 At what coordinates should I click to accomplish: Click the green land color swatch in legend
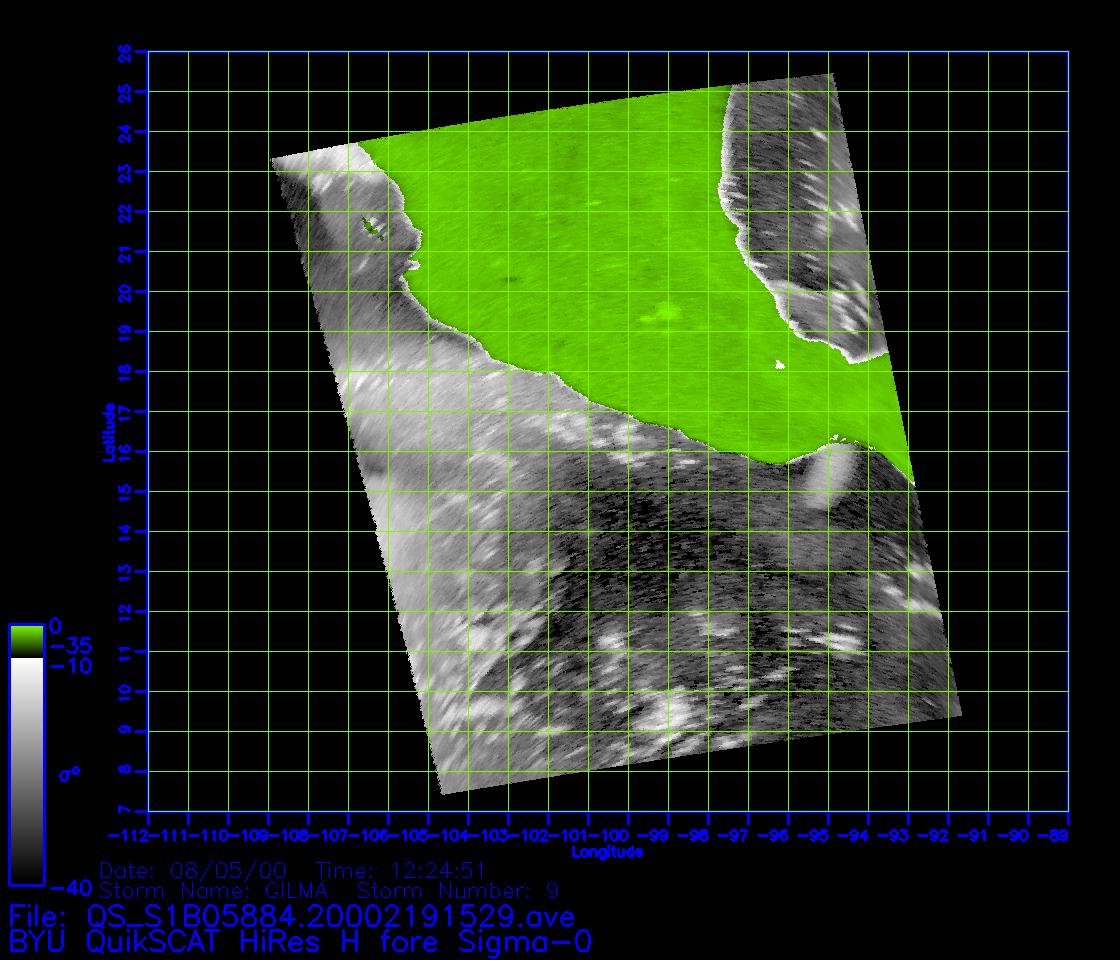click(x=26, y=640)
